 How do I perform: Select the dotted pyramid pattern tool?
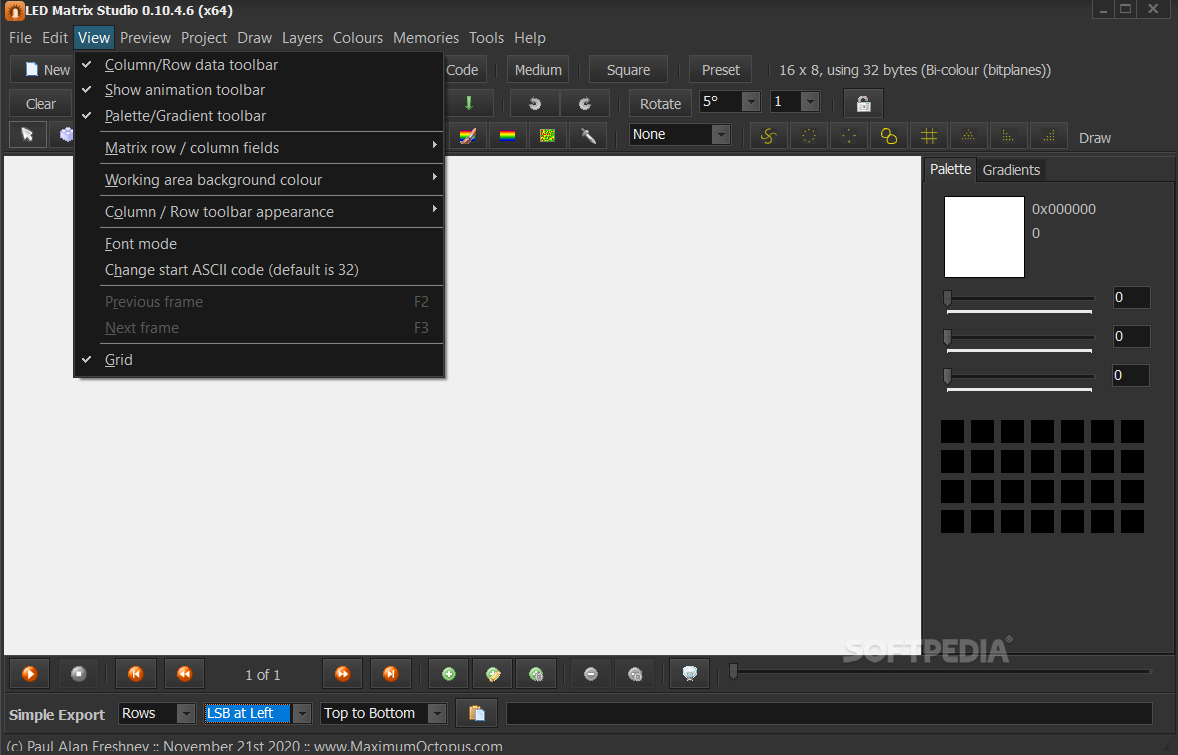[968, 136]
